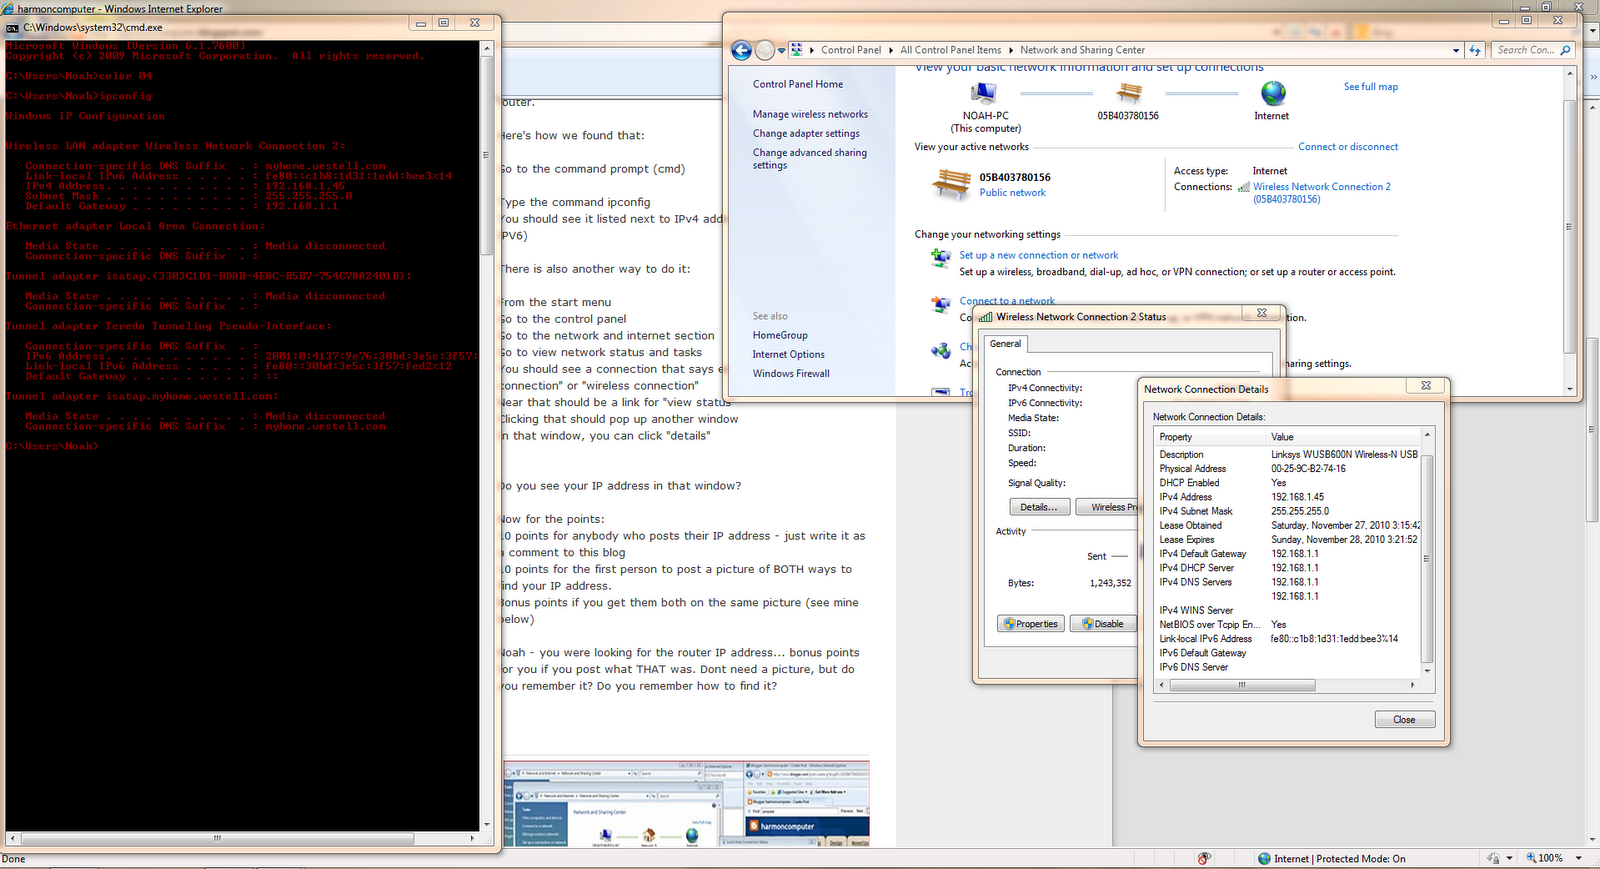Select the Network and Sharing Center breadcrumb
Image resolution: width=1600 pixels, height=869 pixels.
point(1082,50)
